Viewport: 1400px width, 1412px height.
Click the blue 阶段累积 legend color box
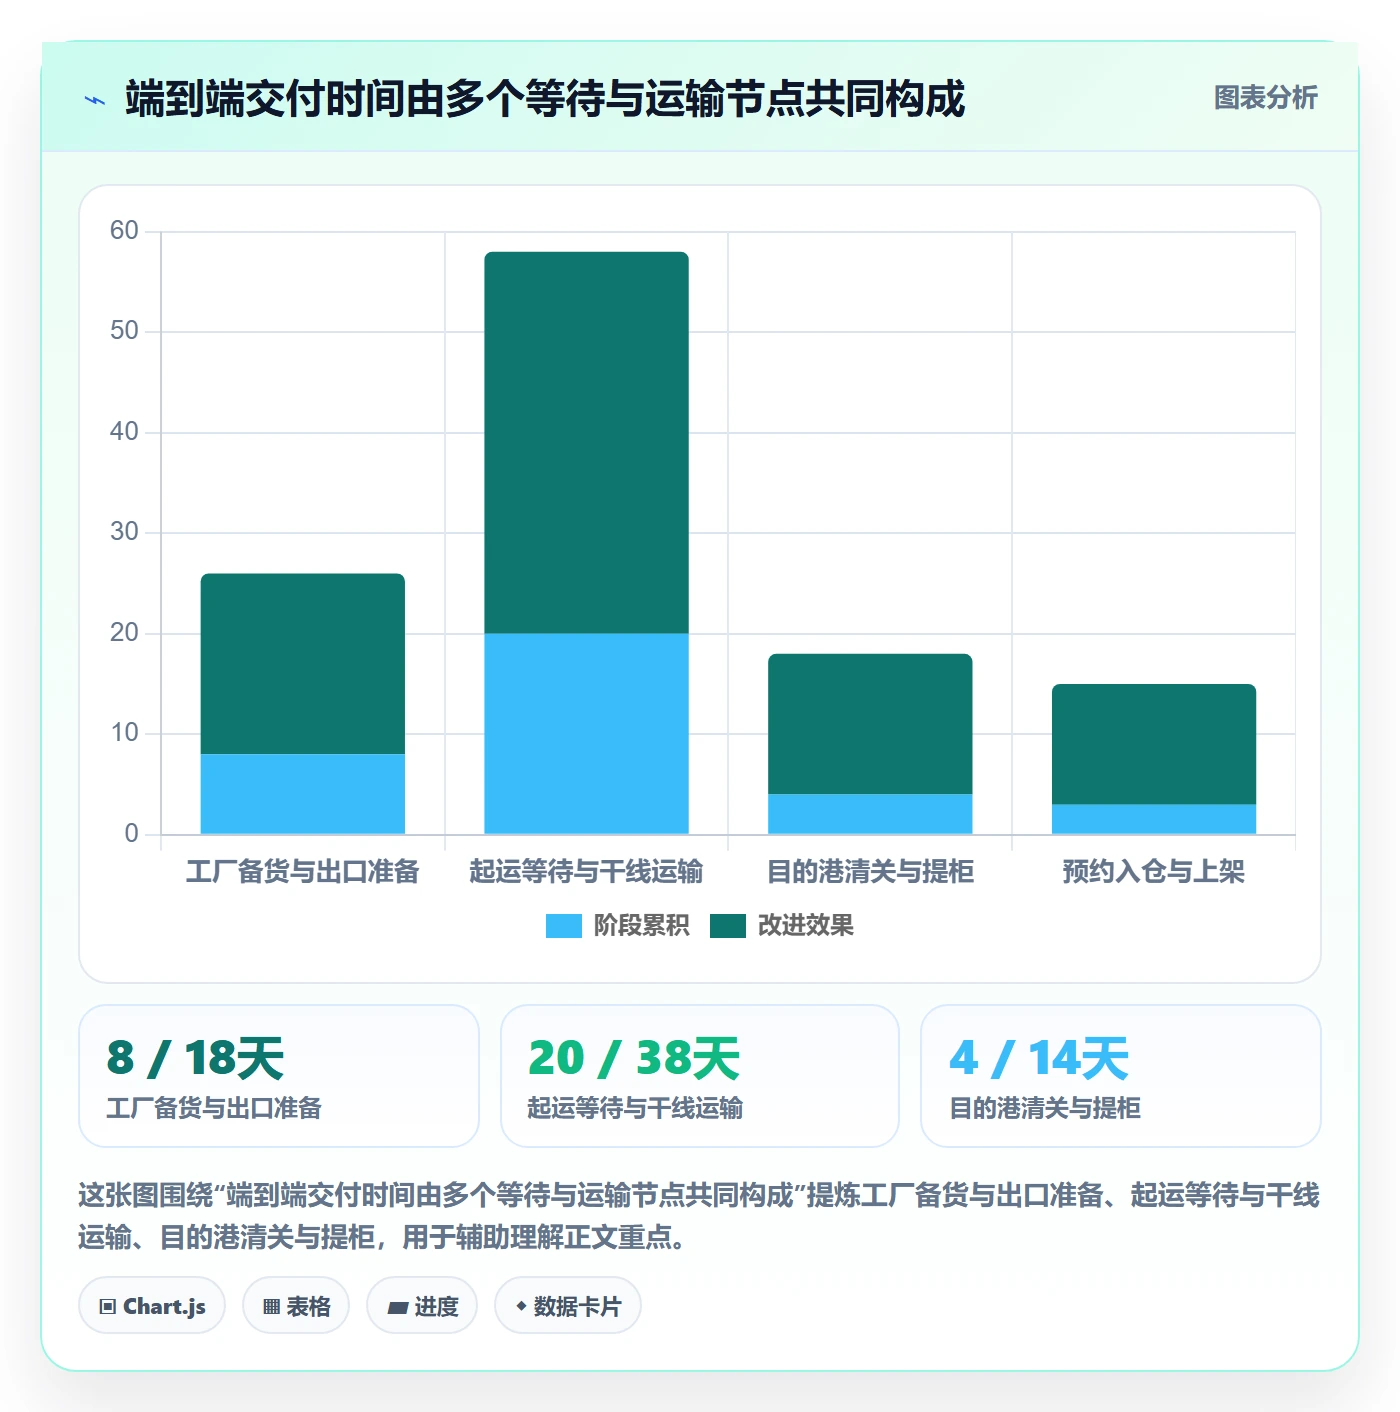point(563,926)
